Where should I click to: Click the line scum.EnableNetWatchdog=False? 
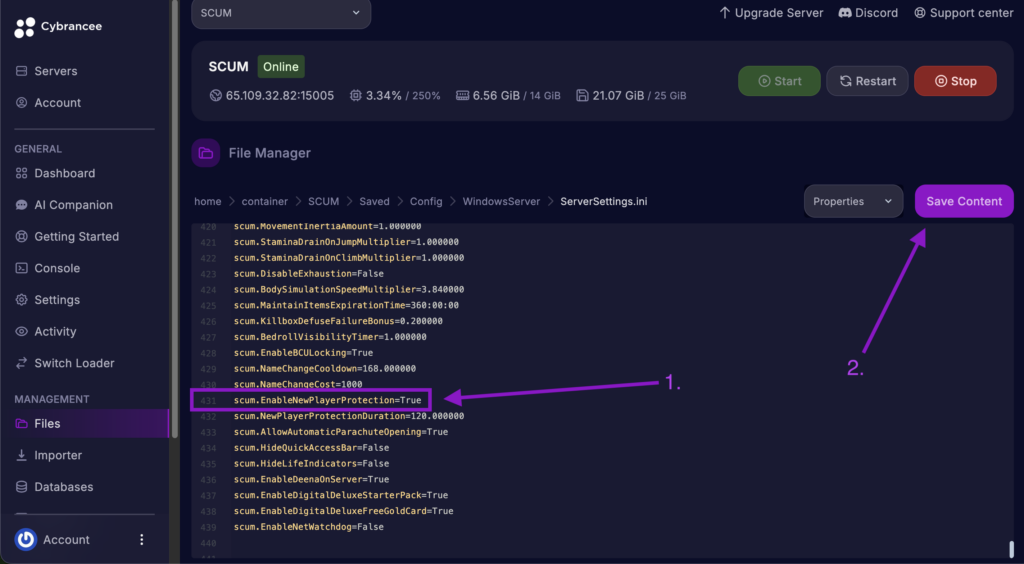pos(308,527)
